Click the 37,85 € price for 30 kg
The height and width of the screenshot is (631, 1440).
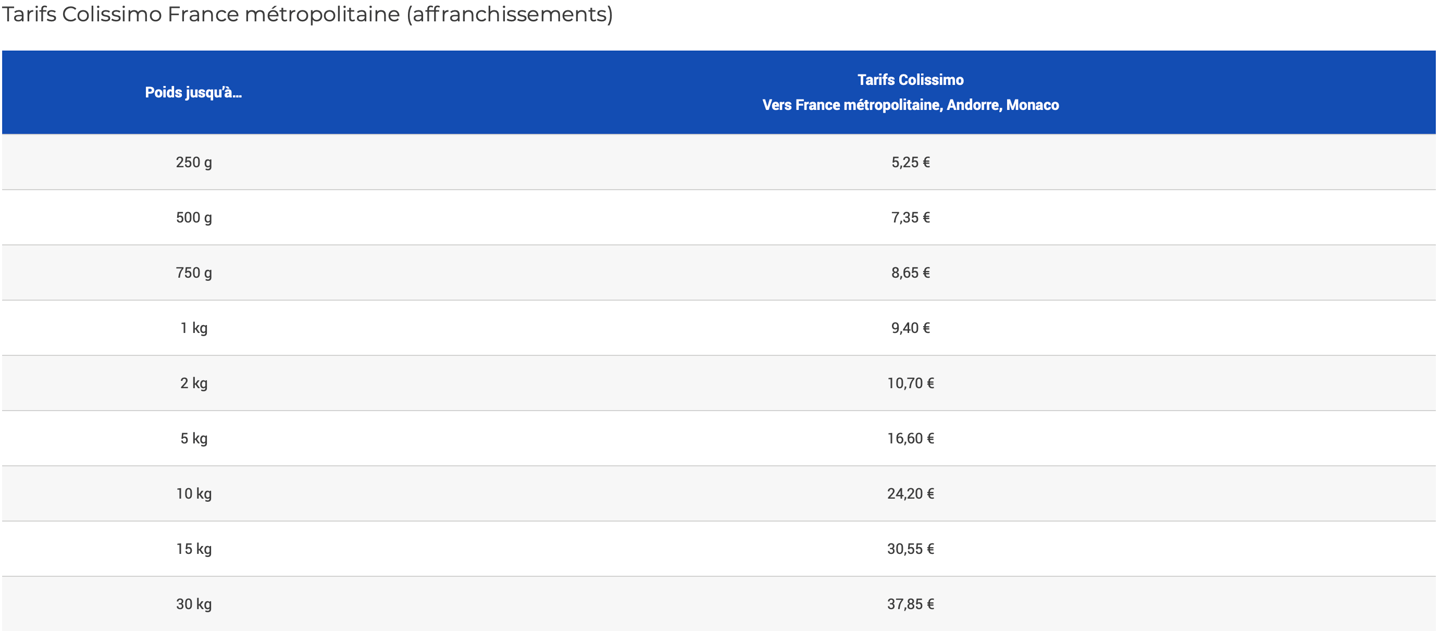[910, 604]
